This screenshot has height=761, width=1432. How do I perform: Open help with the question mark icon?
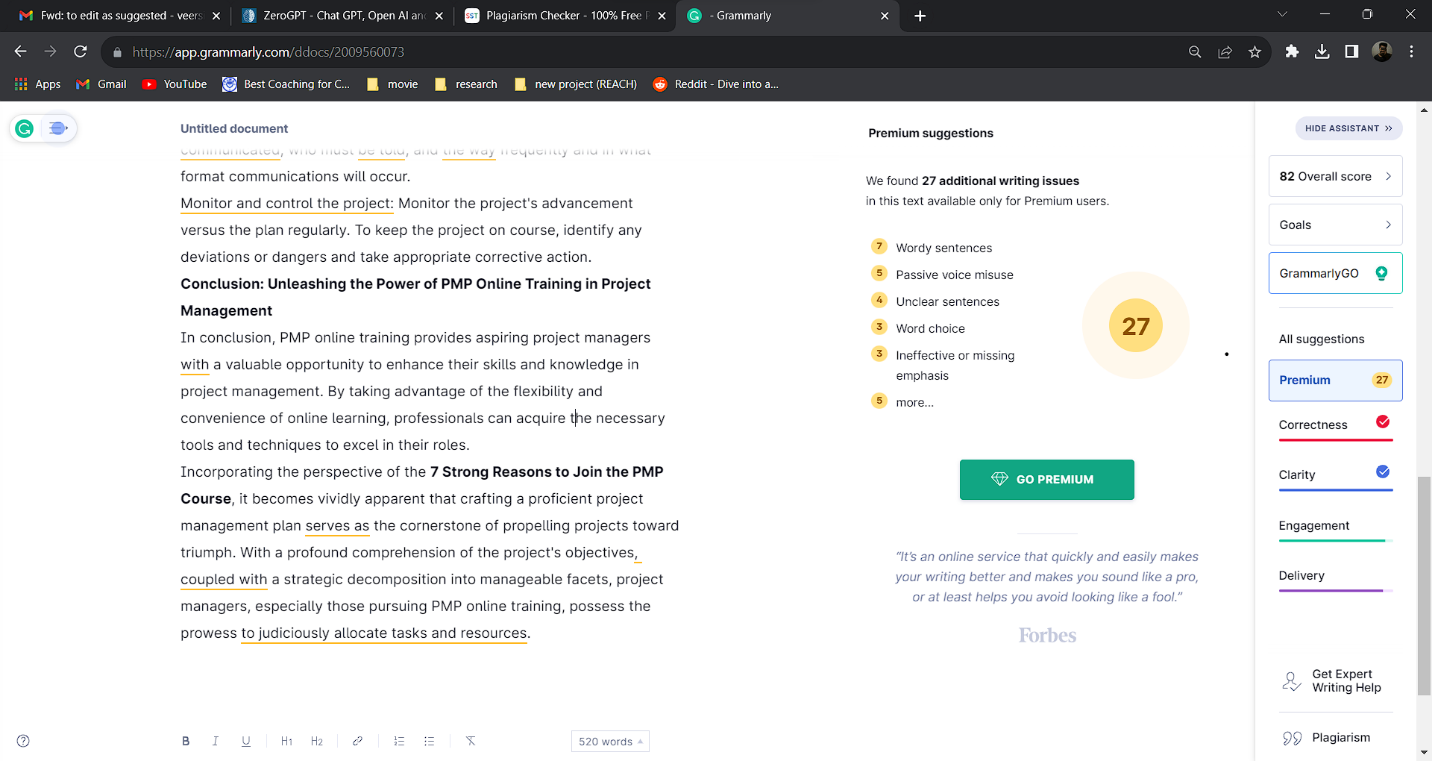(x=23, y=741)
